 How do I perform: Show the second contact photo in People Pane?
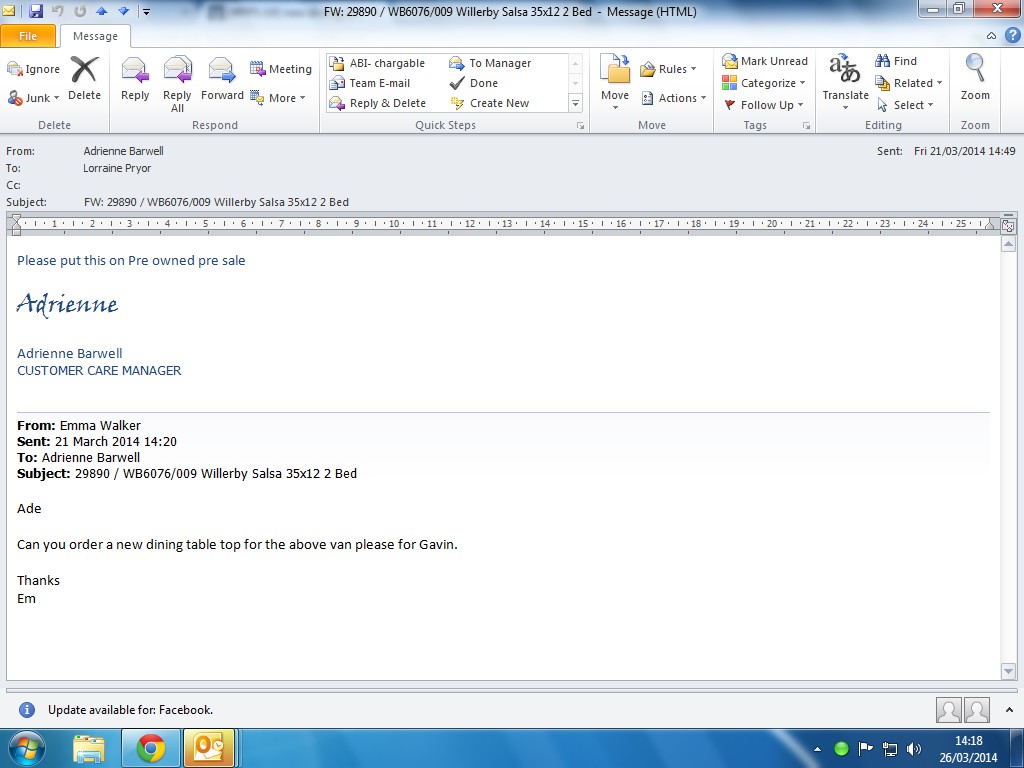(977, 710)
